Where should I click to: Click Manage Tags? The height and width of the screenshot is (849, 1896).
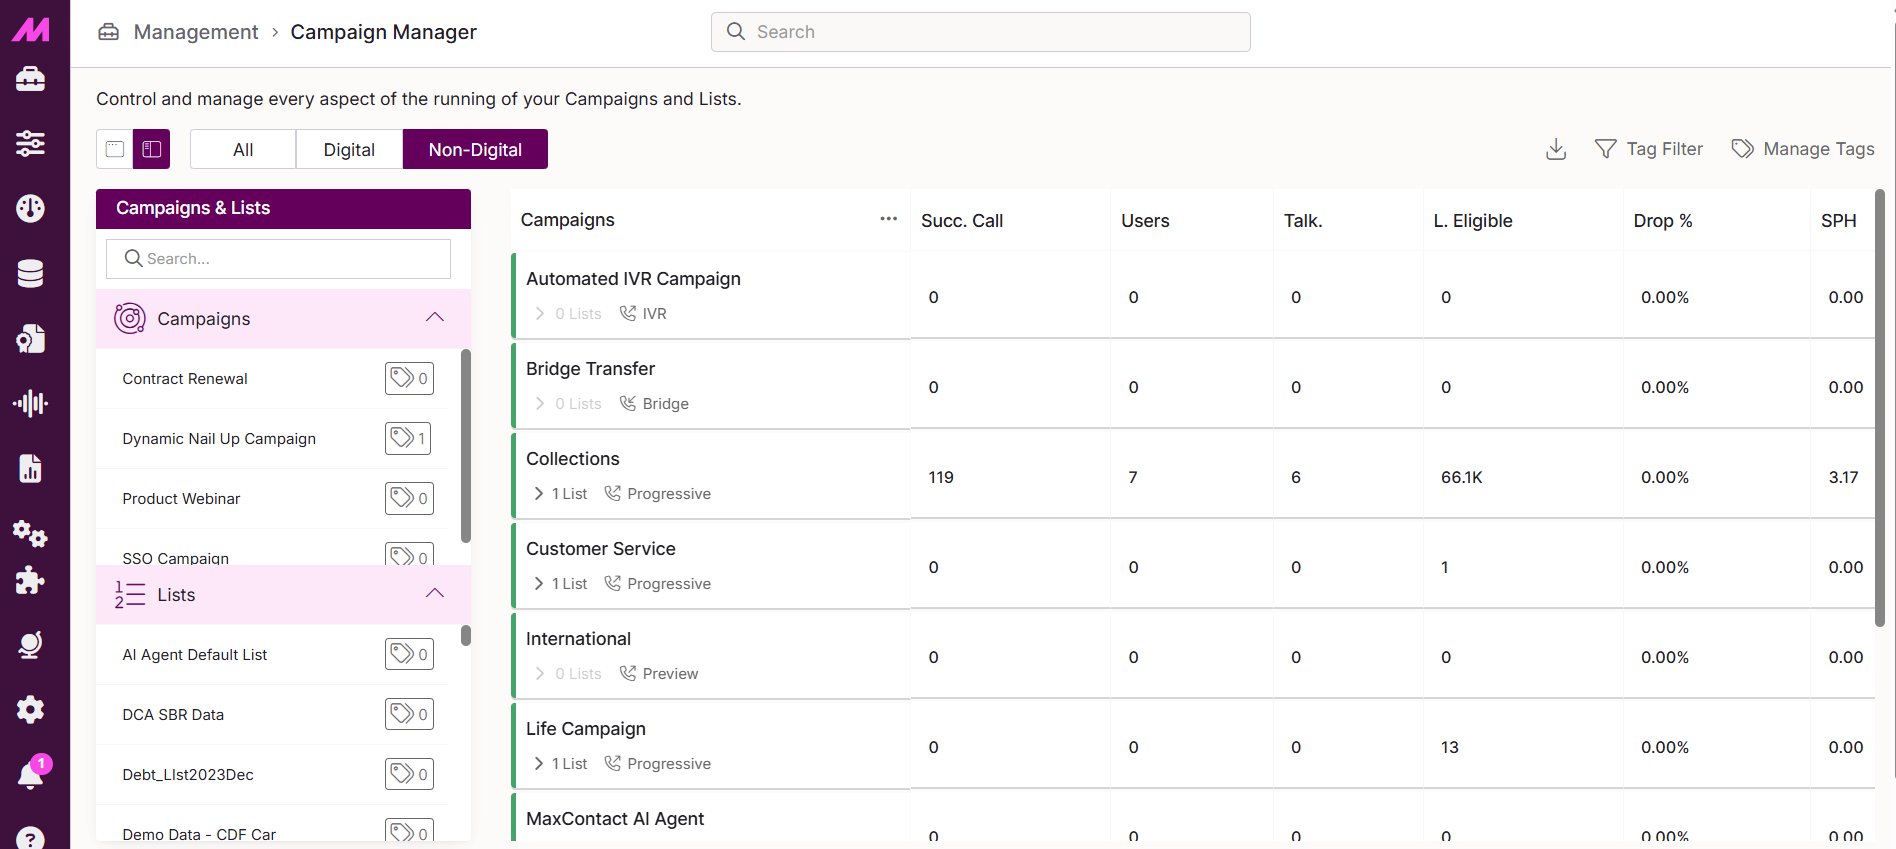(x=1803, y=149)
